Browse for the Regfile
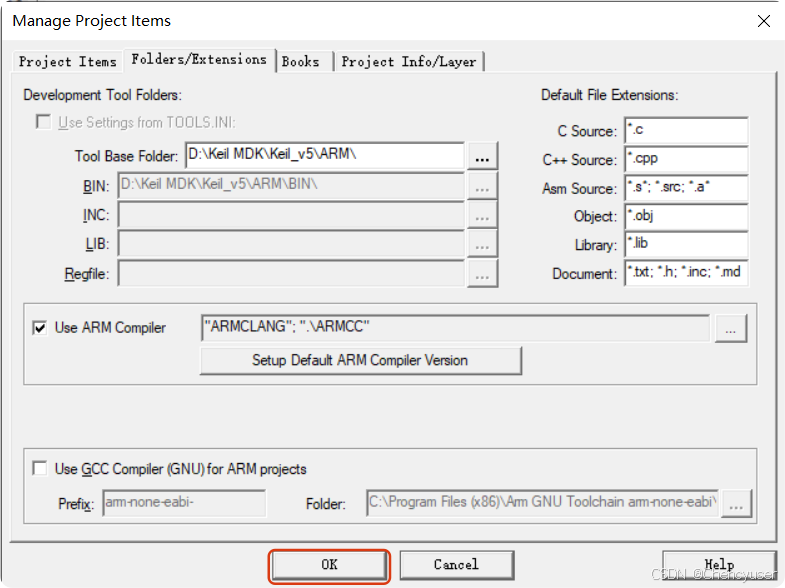This screenshot has width=785, height=588. tap(482, 274)
